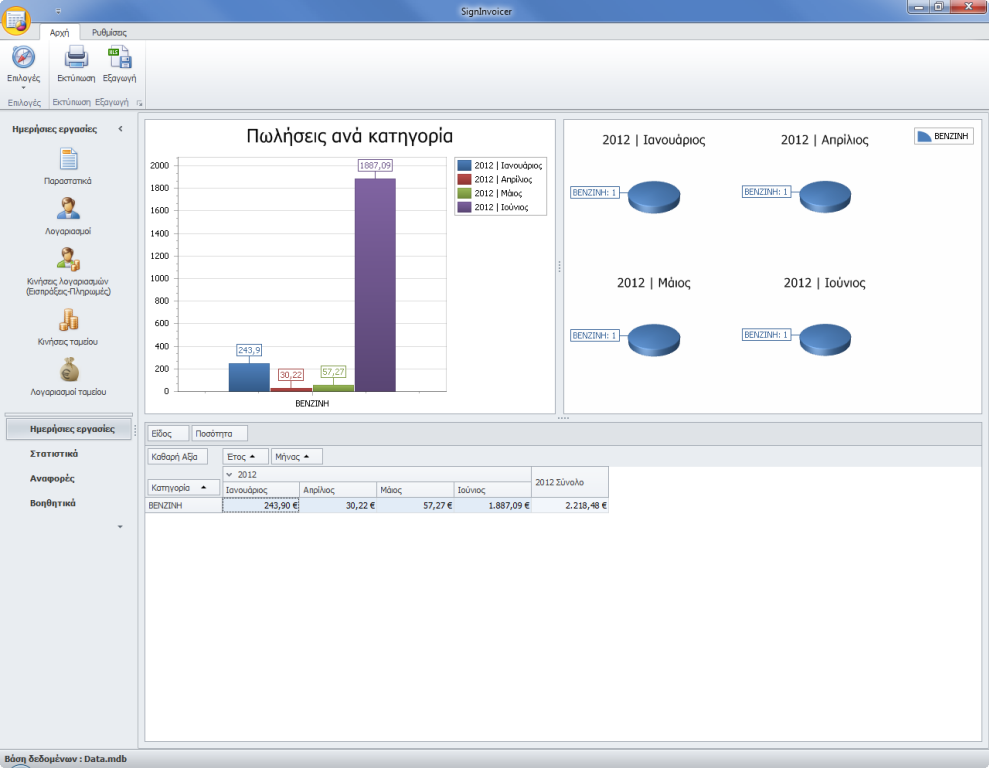Click the Ιούνιος column header
The height and width of the screenshot is (768, 989).
click(x=493, y=490)
